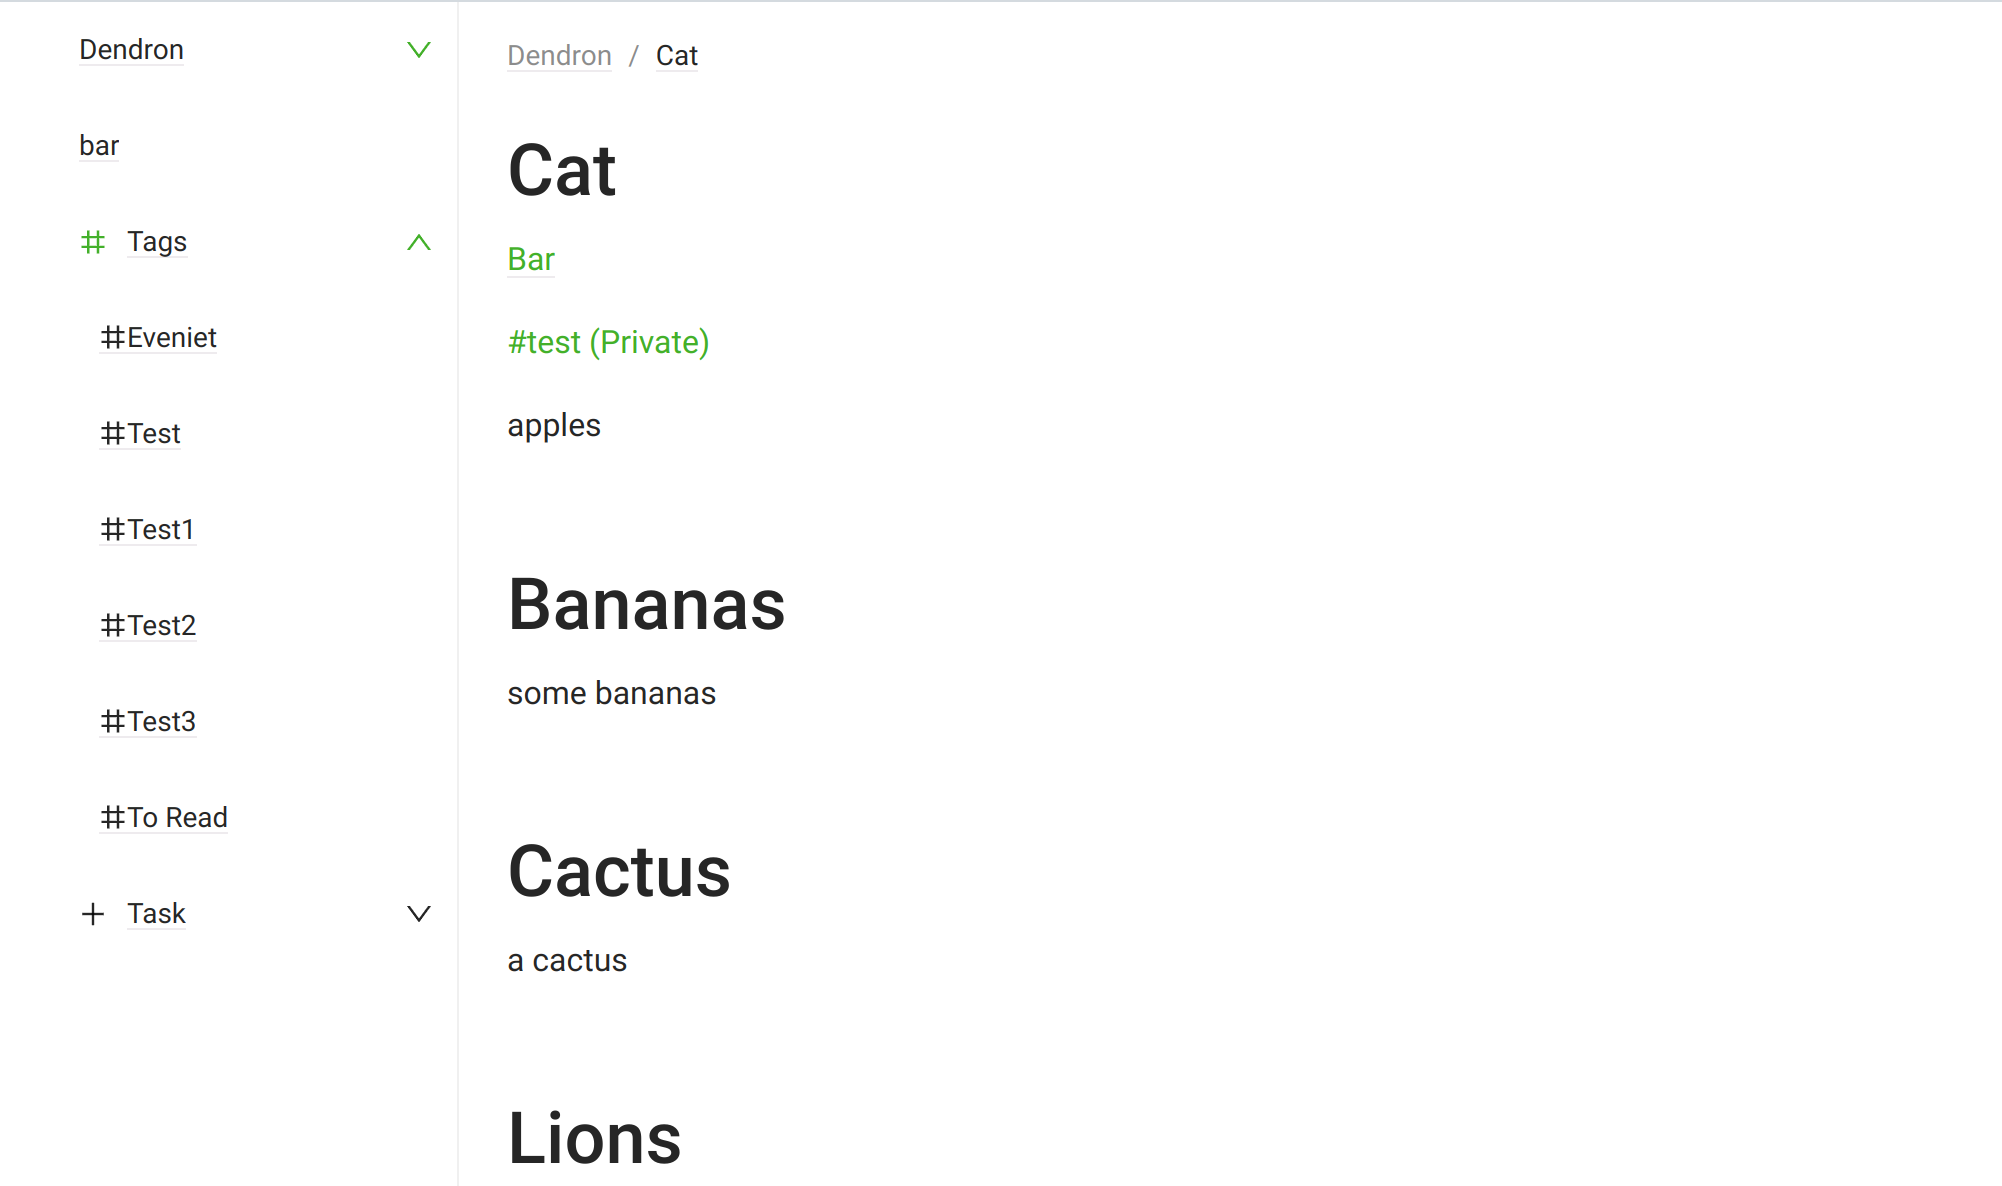Click the plus icon next to Task
The width and height of the screenshot is (2002, 1186).
pyautogui.click(x=93, y=913)
